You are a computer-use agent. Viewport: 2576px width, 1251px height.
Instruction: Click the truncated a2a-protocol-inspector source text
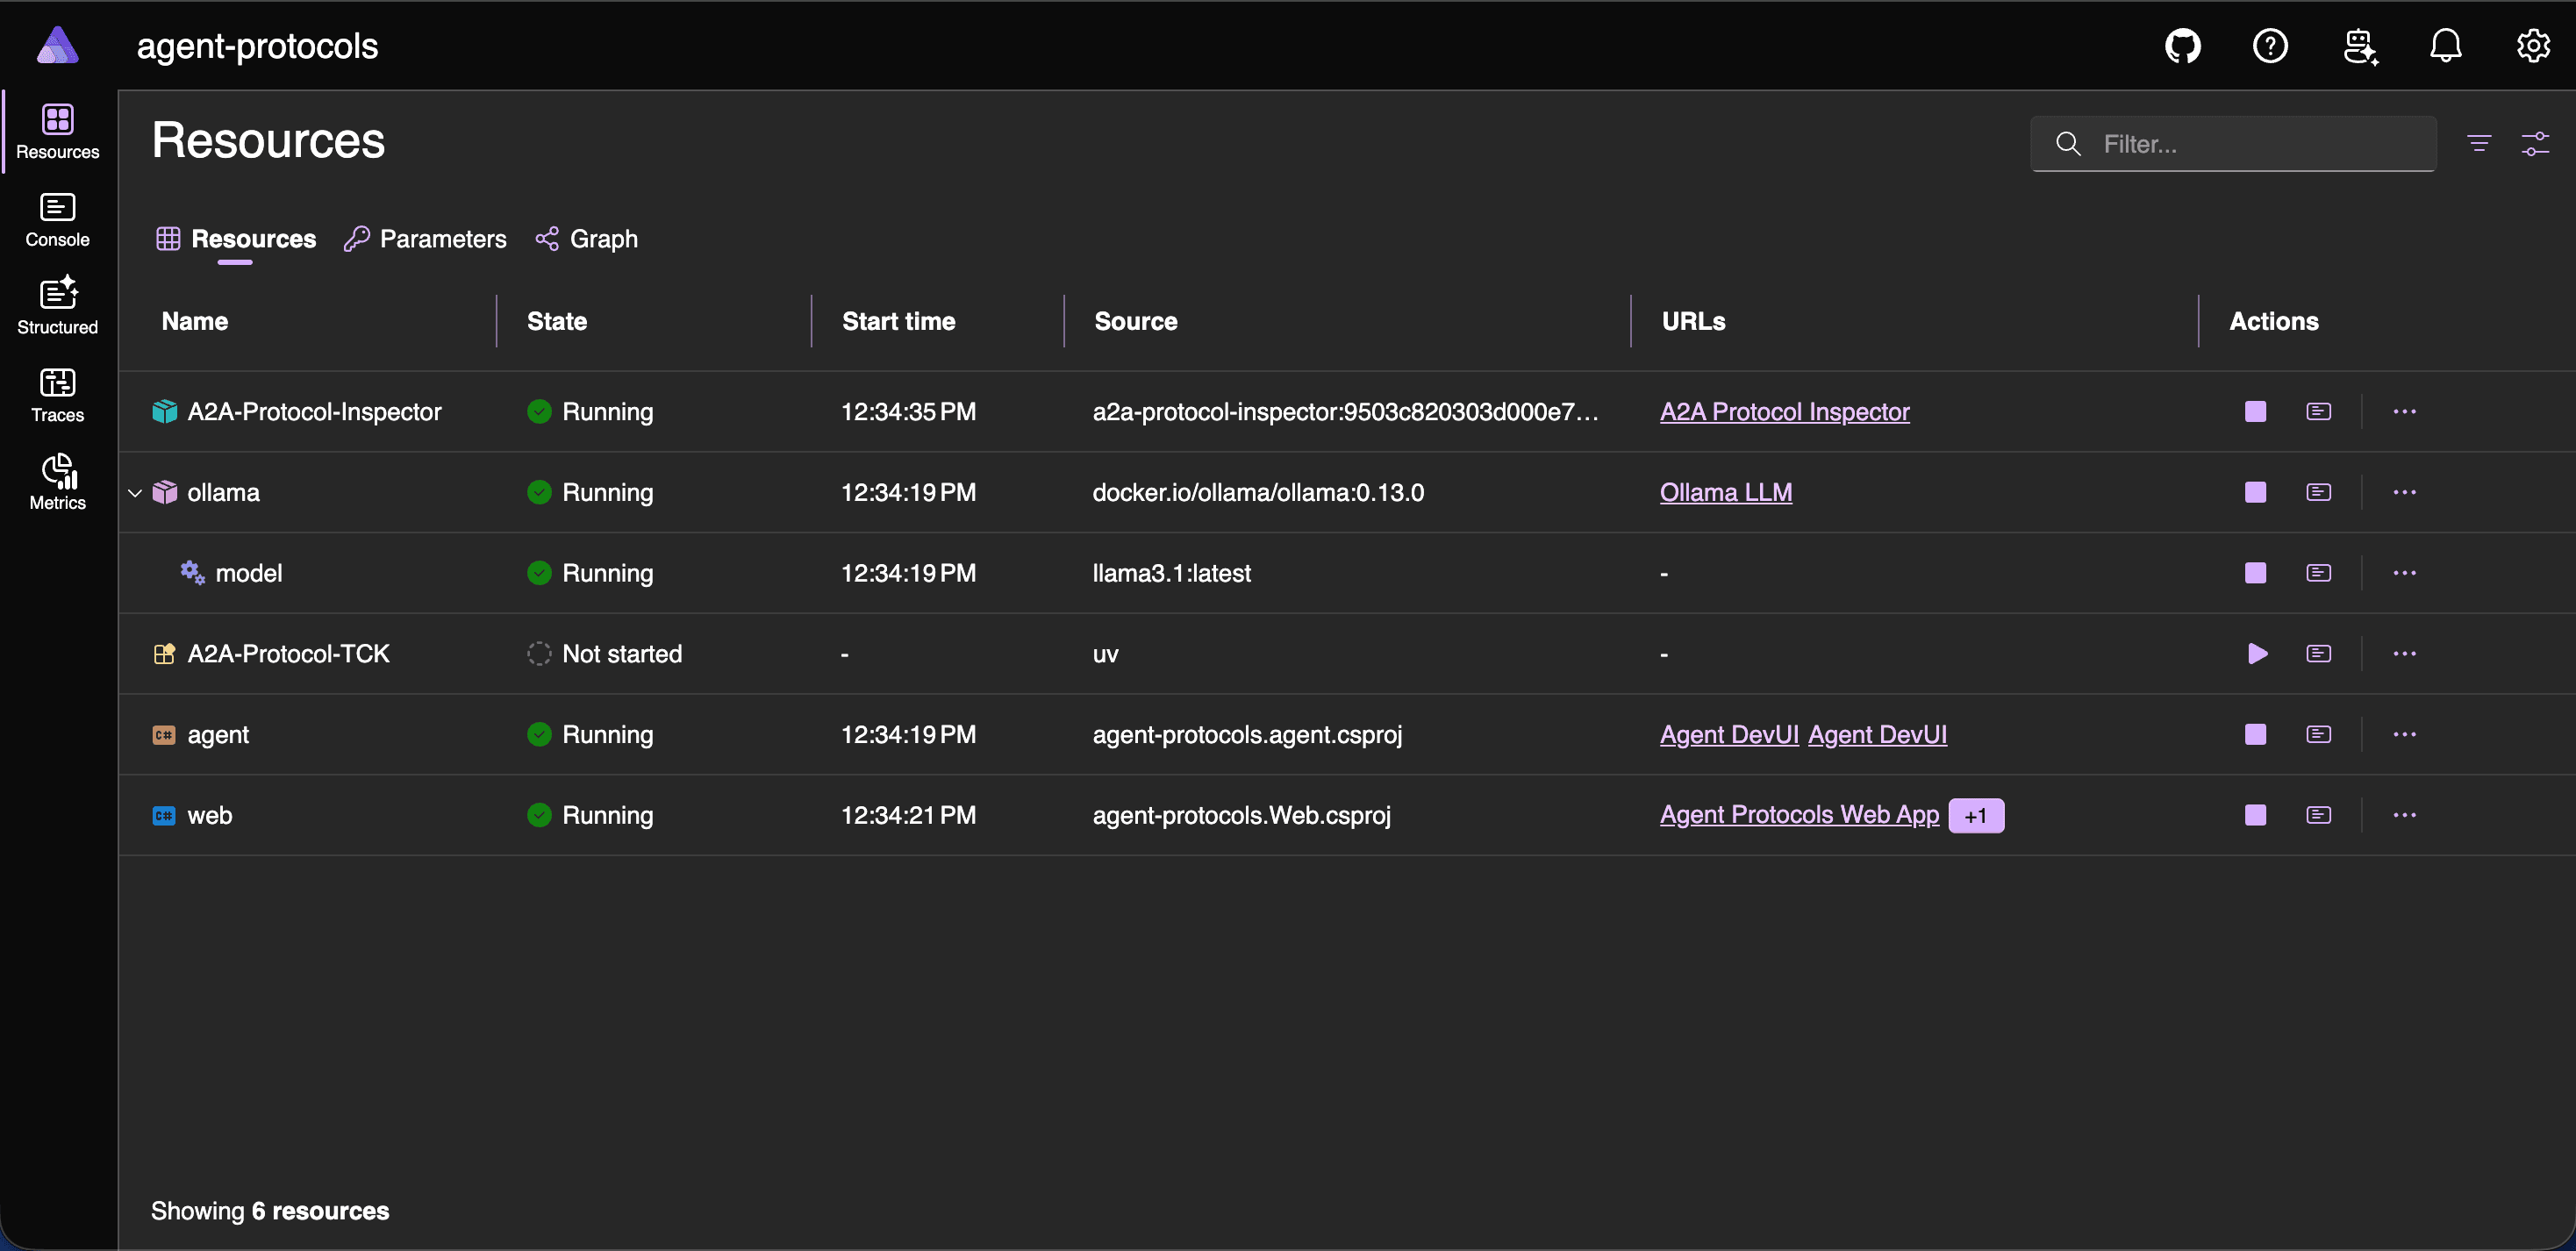[1345, 412]
